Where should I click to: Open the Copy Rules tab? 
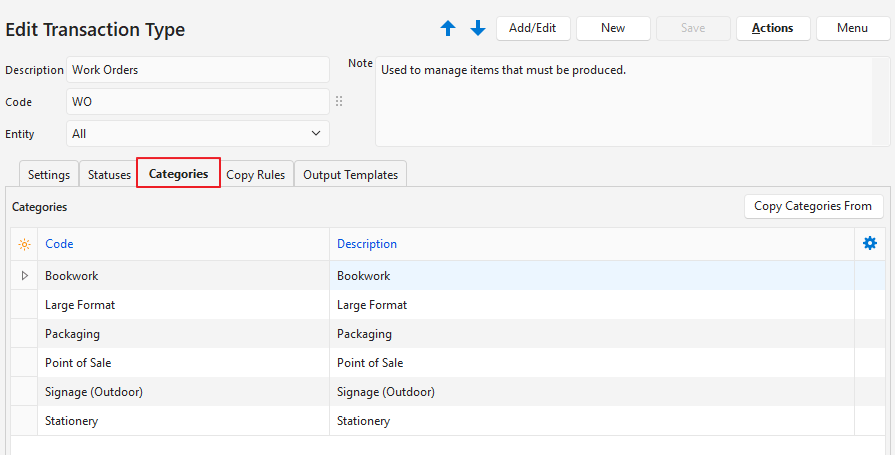(255, 174)
